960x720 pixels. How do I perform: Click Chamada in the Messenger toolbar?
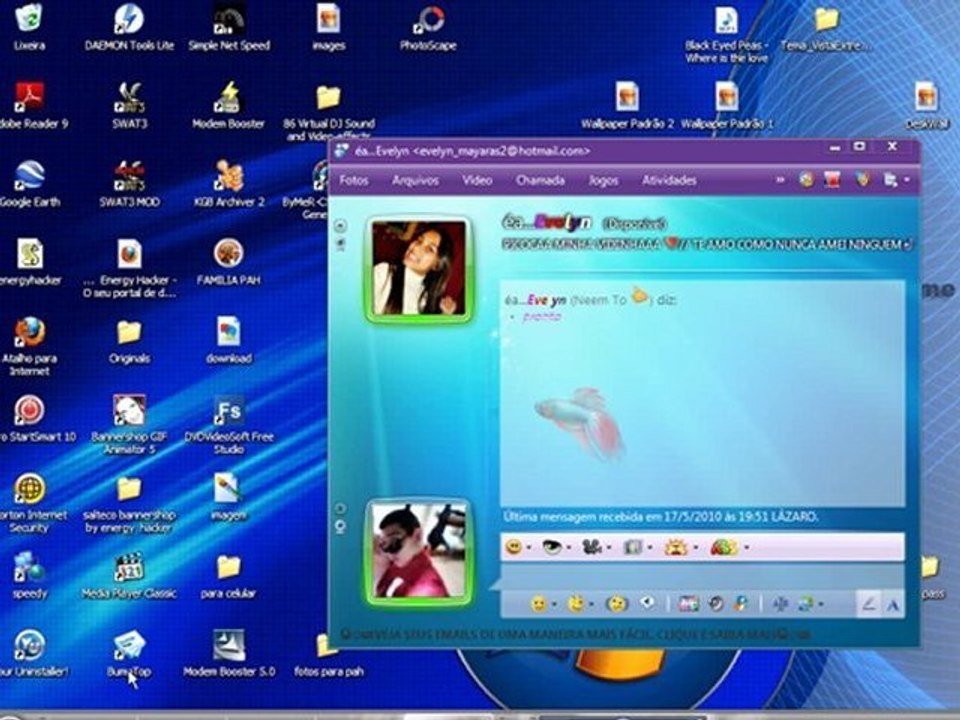pyautogui.click(x=540, y=180)
